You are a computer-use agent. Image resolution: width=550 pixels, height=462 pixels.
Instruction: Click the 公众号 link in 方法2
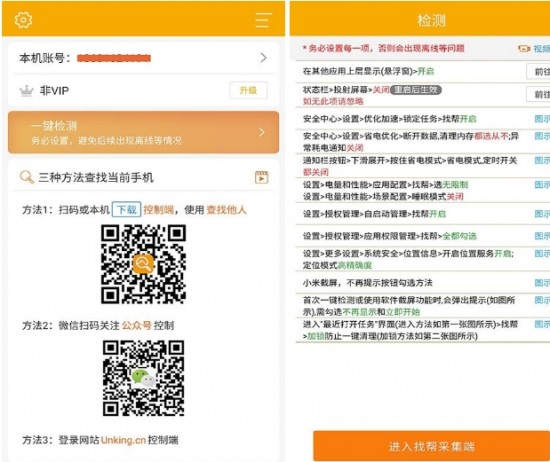(x=136, y=325)
